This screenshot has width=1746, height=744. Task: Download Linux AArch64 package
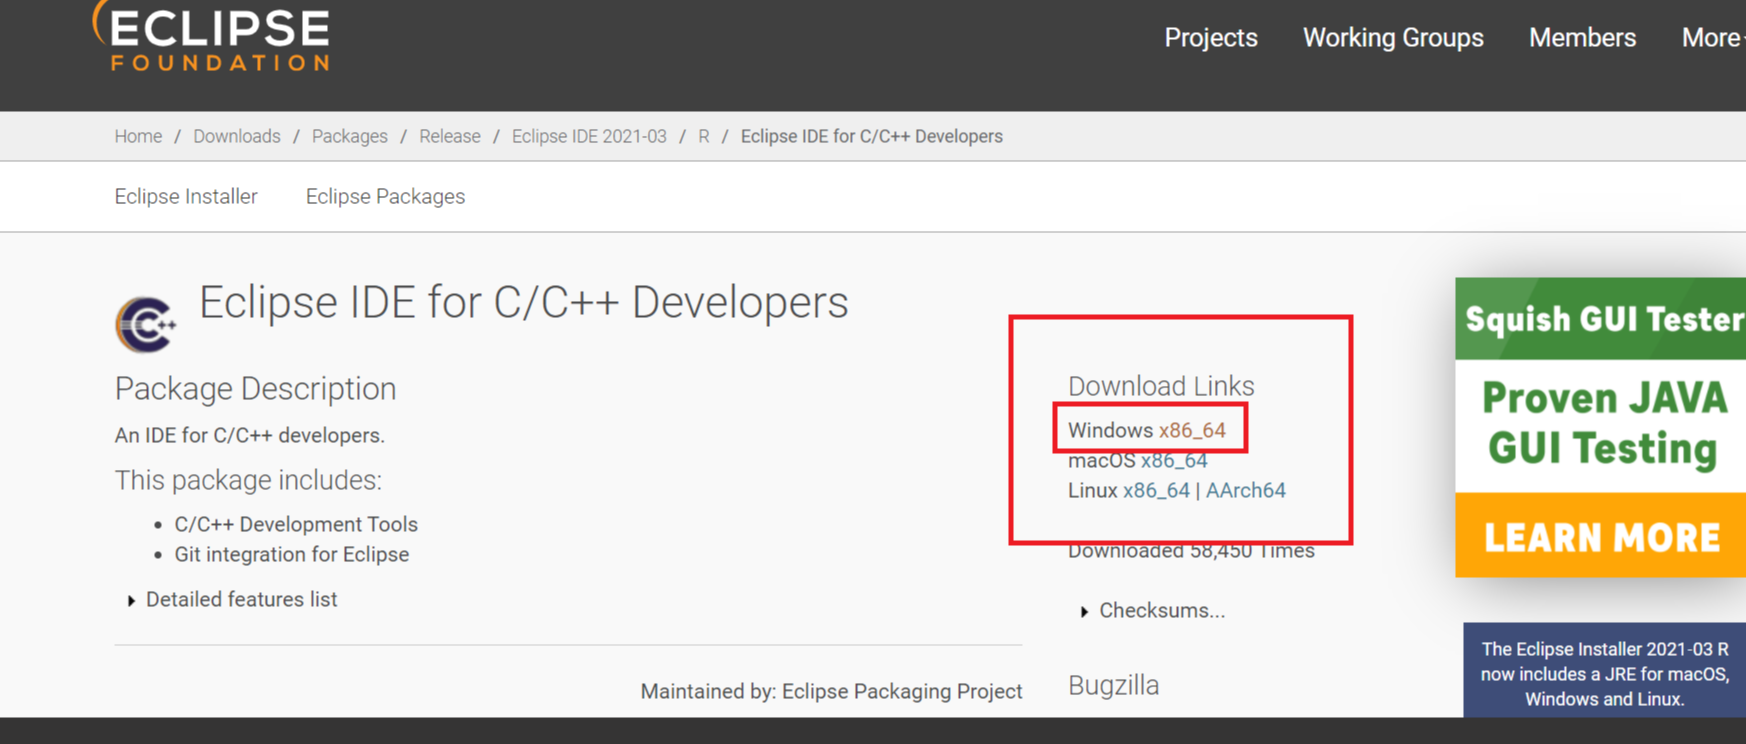click(x=1246, y=490)
